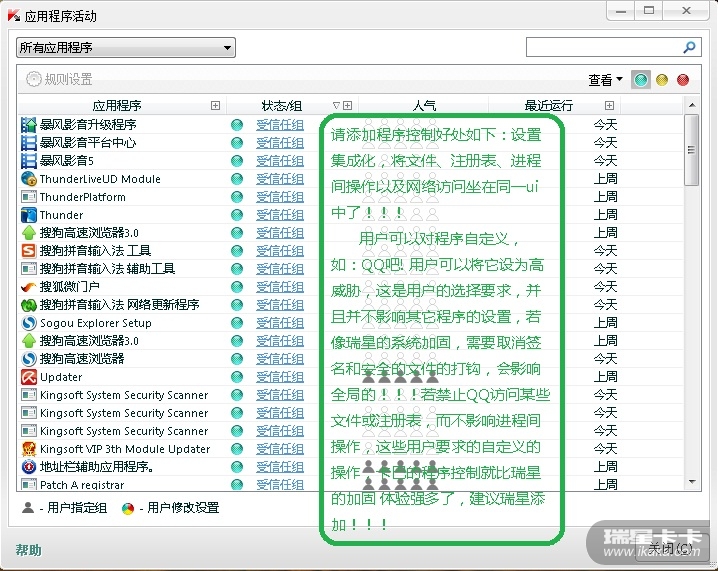
Task: Expand the 状态/组 column plus box
Action: (x=348, y=106)
